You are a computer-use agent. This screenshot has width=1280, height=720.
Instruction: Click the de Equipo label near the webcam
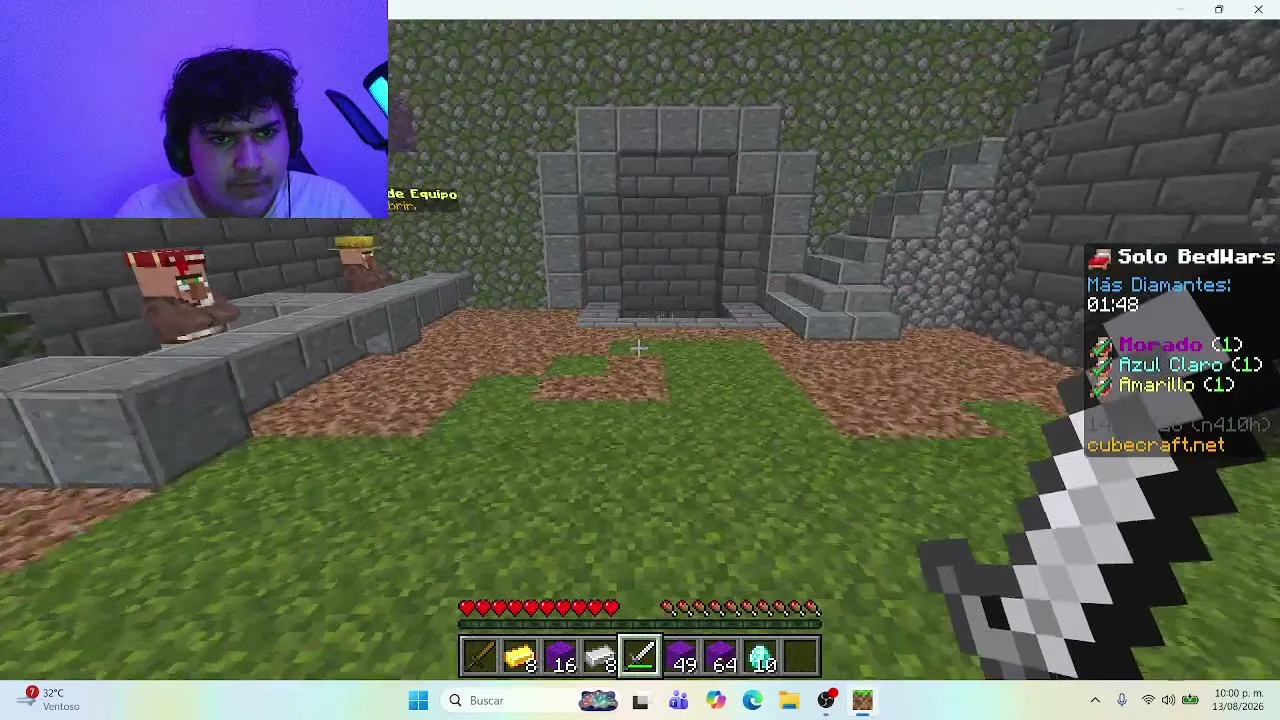pyautogui.click(x=423, y=194)
